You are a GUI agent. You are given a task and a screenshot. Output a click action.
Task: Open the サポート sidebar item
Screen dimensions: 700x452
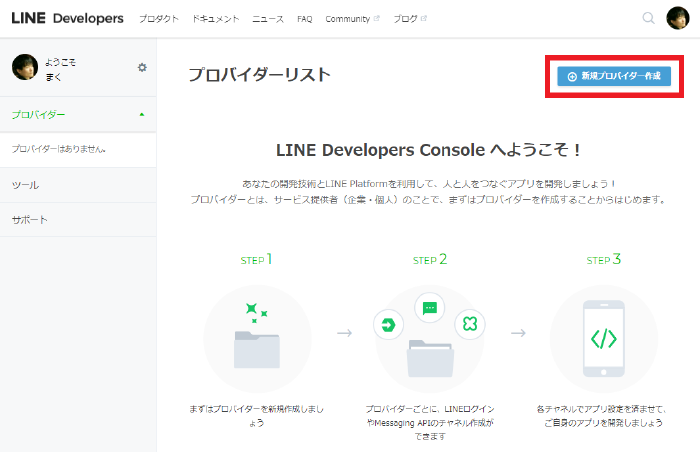coord(29,219)
